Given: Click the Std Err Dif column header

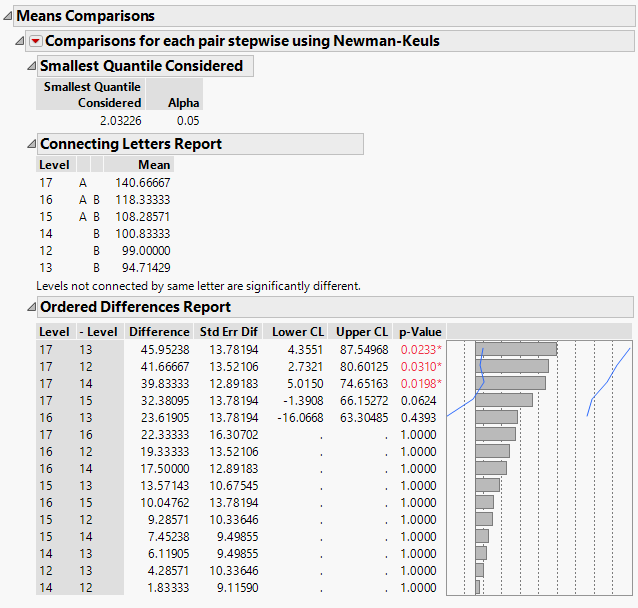Looking at the screenshot, I should (228, 332).
